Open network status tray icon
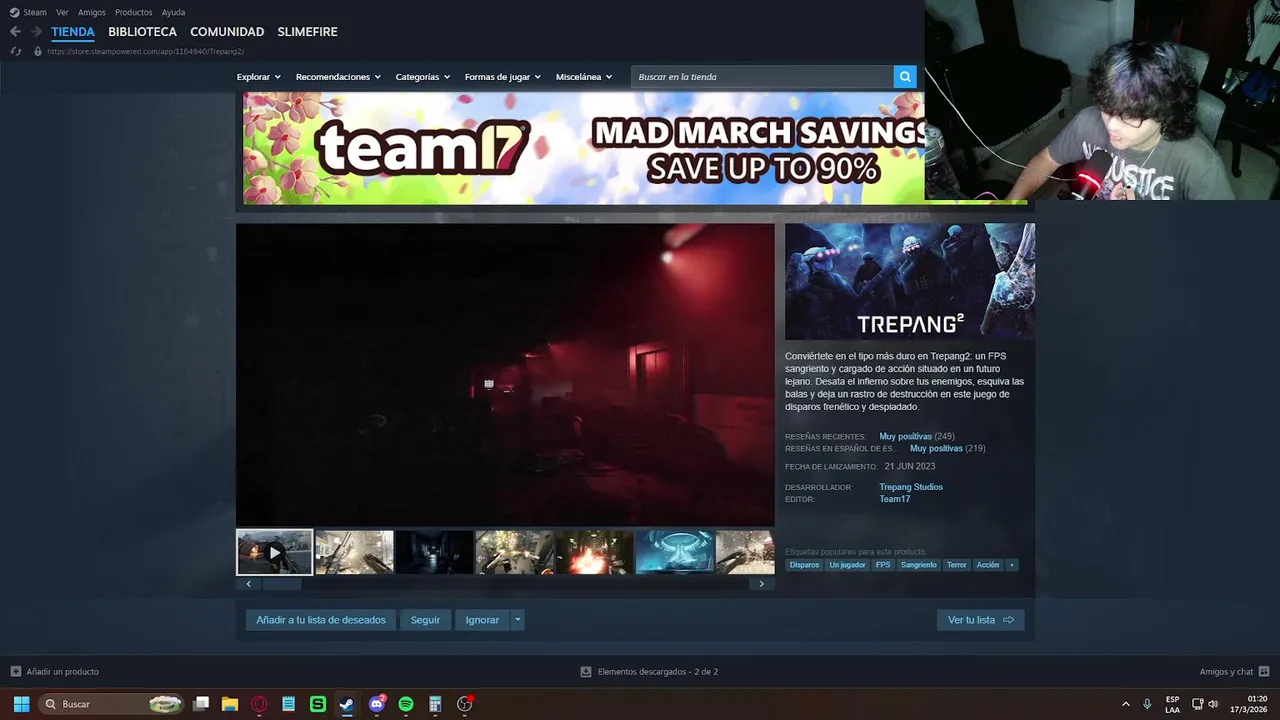 click(x=1198, y=704)
